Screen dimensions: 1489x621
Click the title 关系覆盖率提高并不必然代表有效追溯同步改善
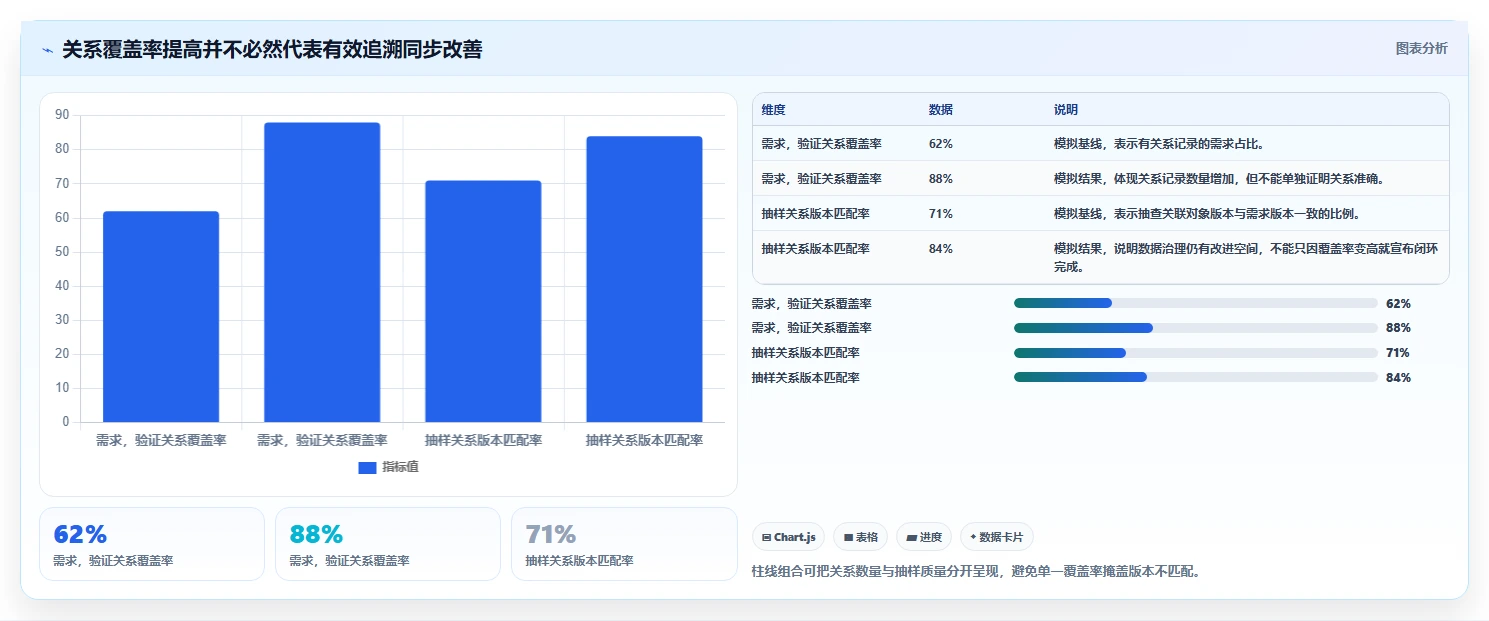tap(272, 49)
